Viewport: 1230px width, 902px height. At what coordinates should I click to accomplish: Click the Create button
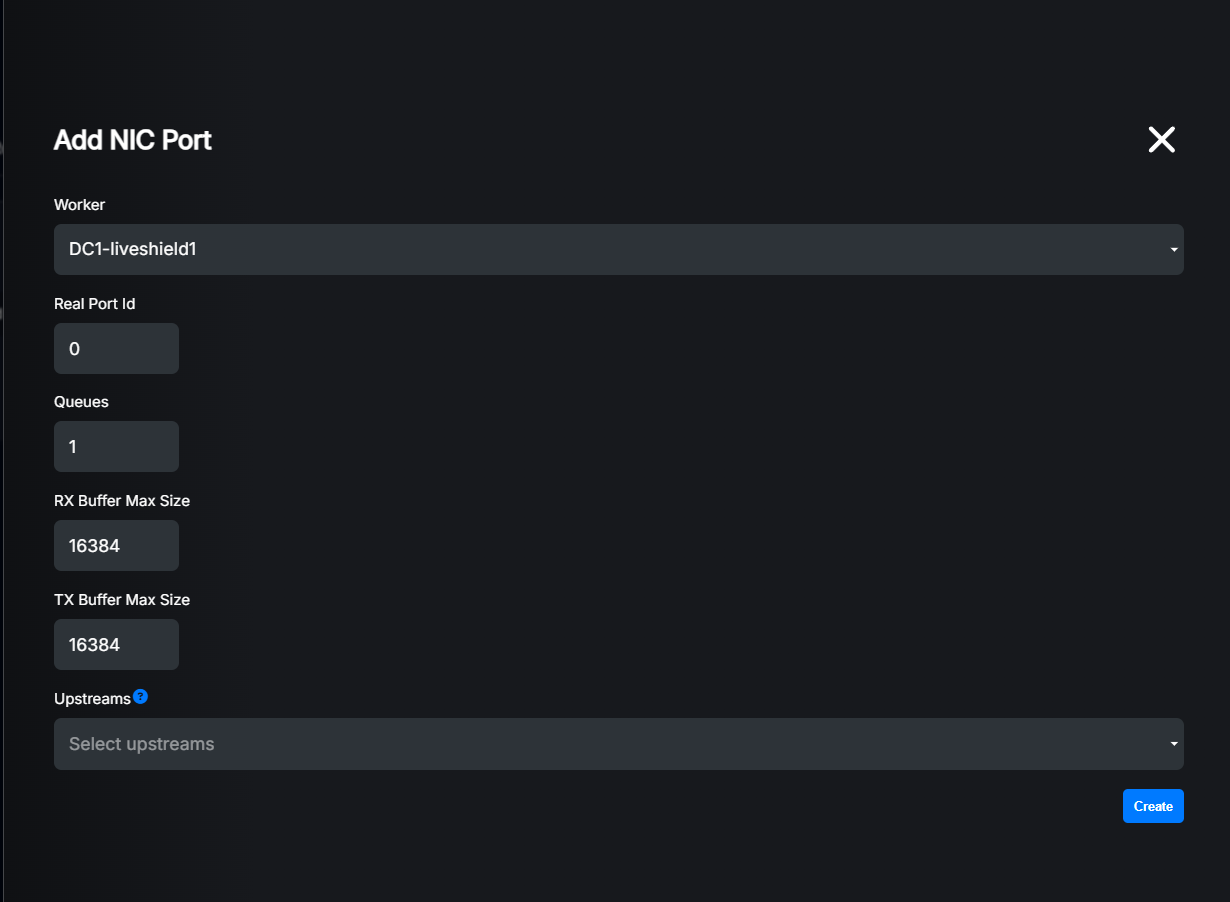pyautogui.click(x=1153, y=806)
